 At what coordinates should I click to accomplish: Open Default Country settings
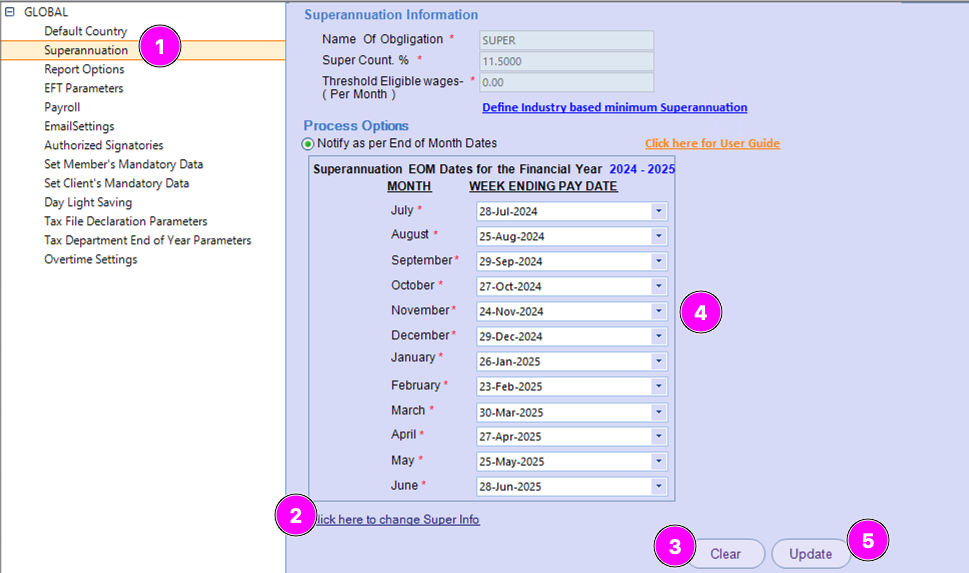(85, 31)
